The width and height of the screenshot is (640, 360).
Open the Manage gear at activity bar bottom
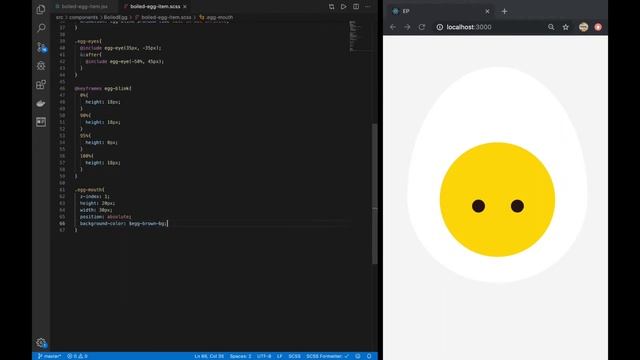click(41, 342)
